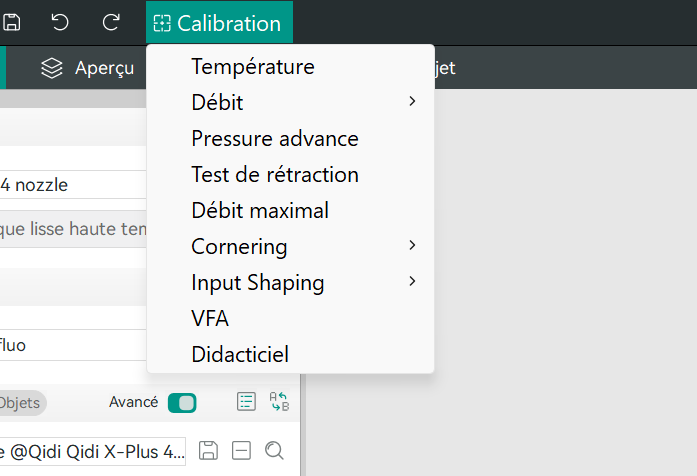Screen dimensions: 697x476
Task: Switch to the Aperçu tab
Action: pyautogui.click(x=88, y=68)
